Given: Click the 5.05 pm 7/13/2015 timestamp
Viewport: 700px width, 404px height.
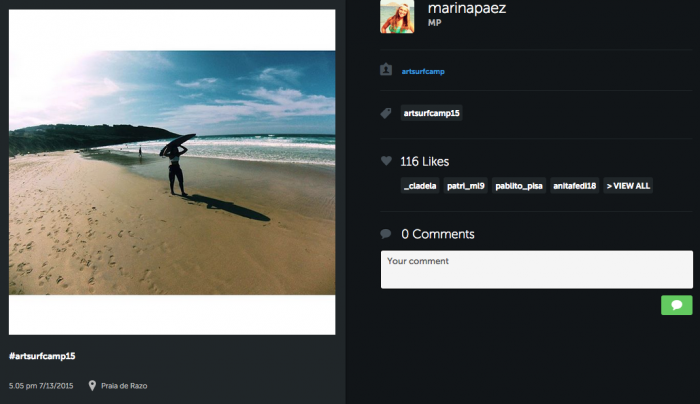Looking at the screenshot, I should click(41, 386).
